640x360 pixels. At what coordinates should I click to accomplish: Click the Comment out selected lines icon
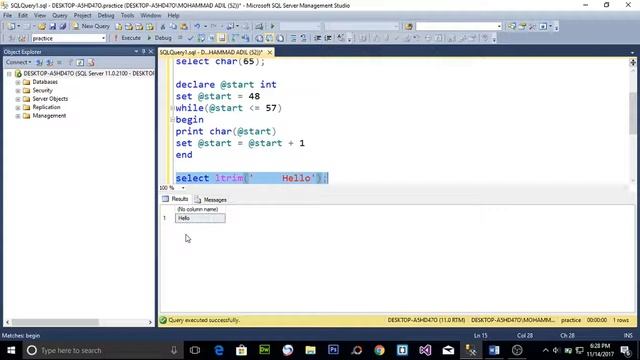click(x=293, y=38)
